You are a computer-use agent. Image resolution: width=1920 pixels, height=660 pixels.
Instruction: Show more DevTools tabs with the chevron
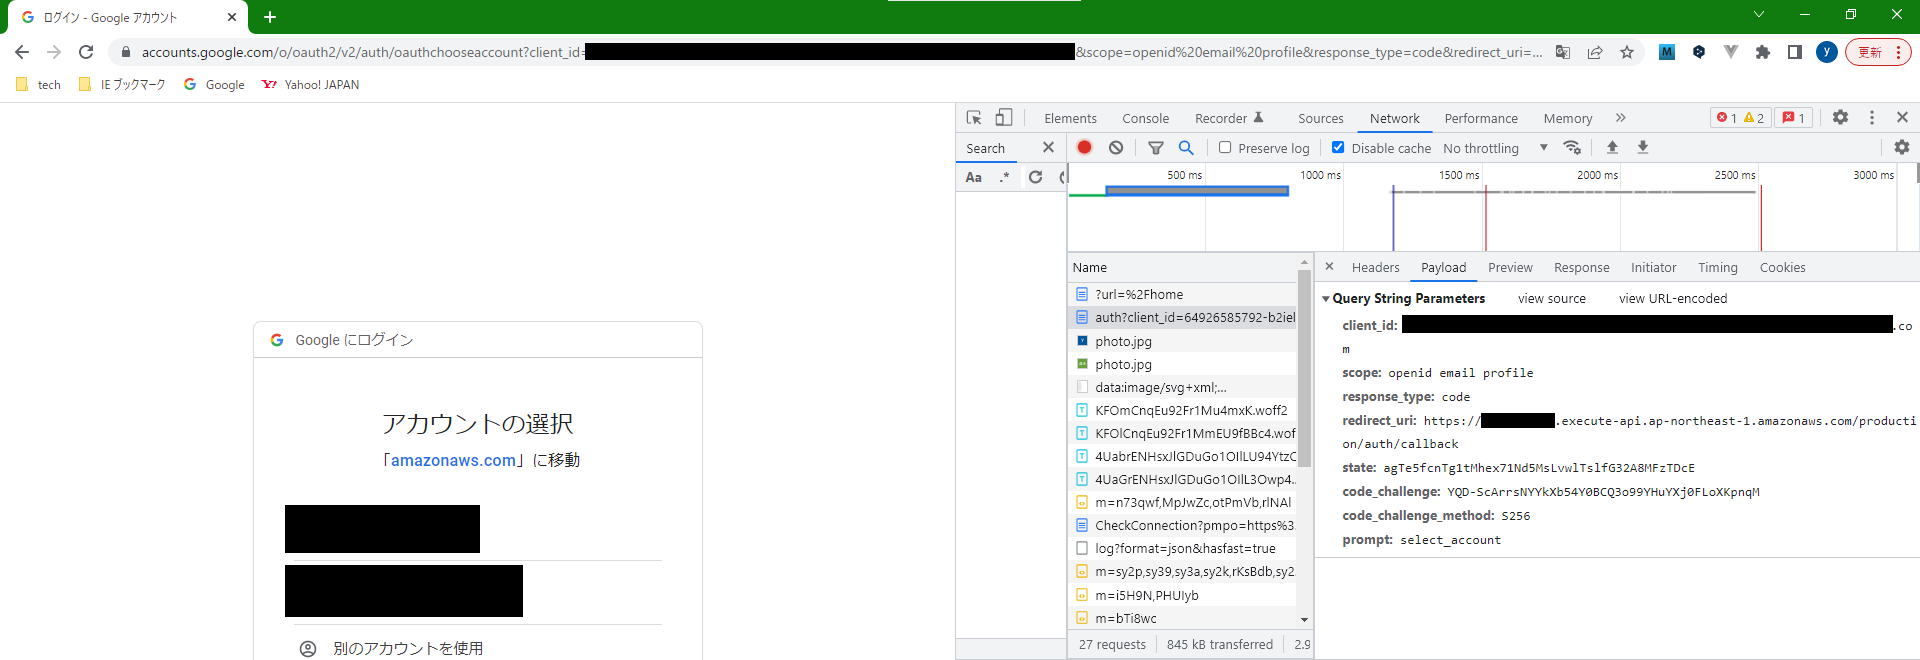coord(1620,118)
